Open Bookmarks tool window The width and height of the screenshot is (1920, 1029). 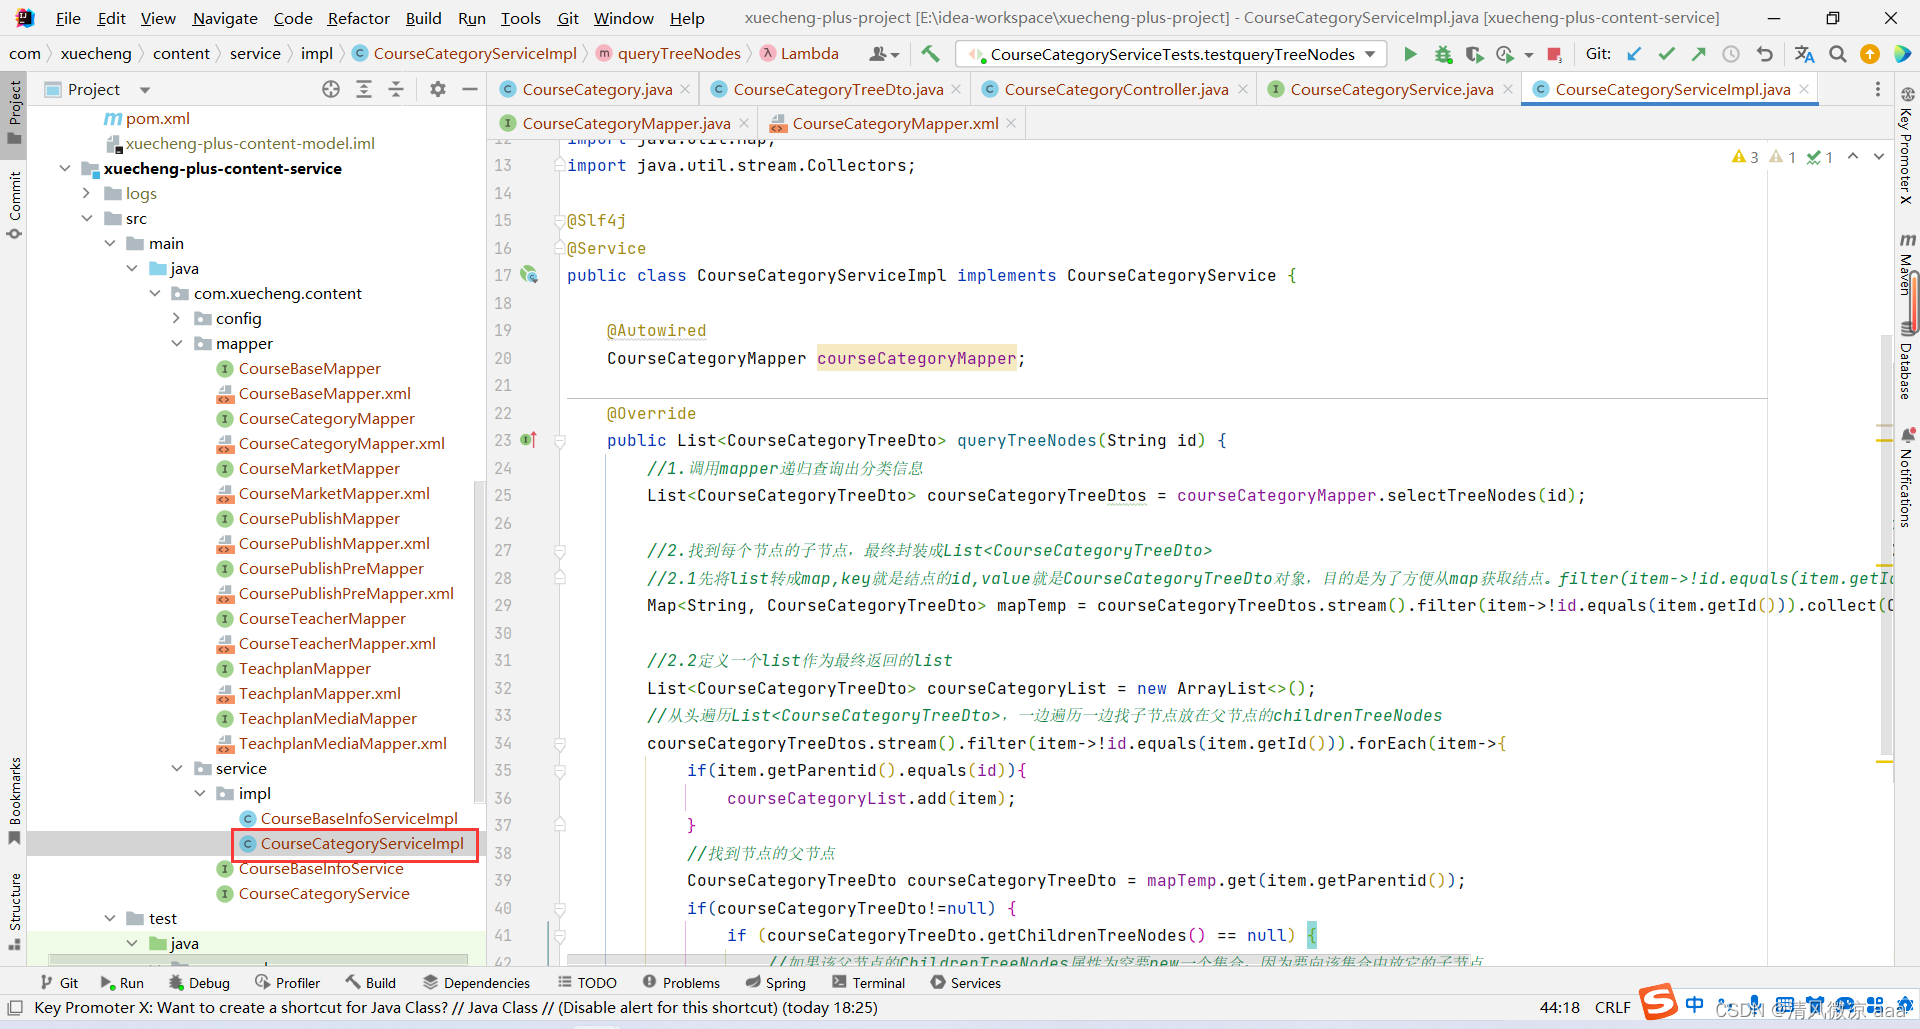pos(14,800)
